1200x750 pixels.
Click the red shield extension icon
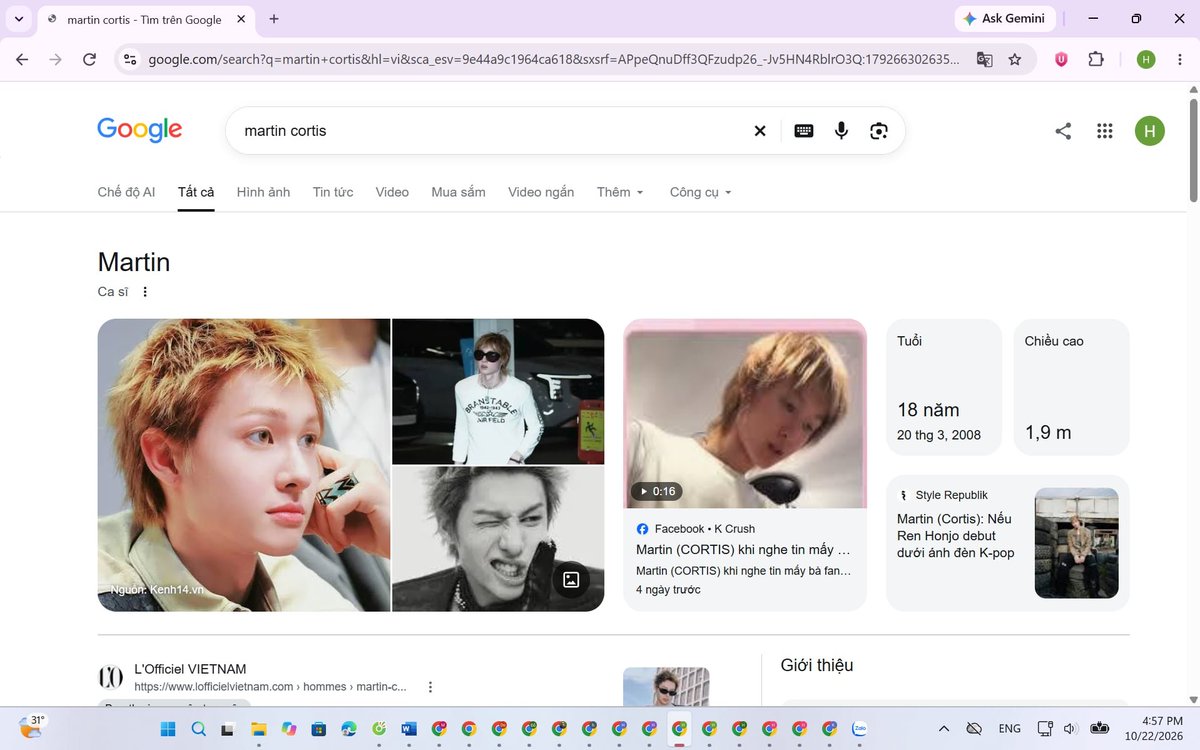tap(1061, 59)
